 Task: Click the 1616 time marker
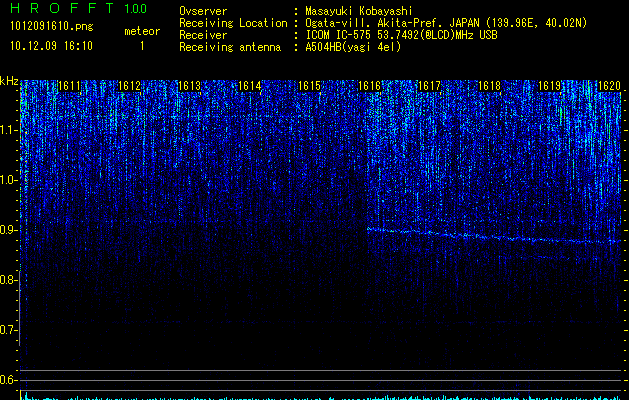pyautogui.click(x=369, y=86)
